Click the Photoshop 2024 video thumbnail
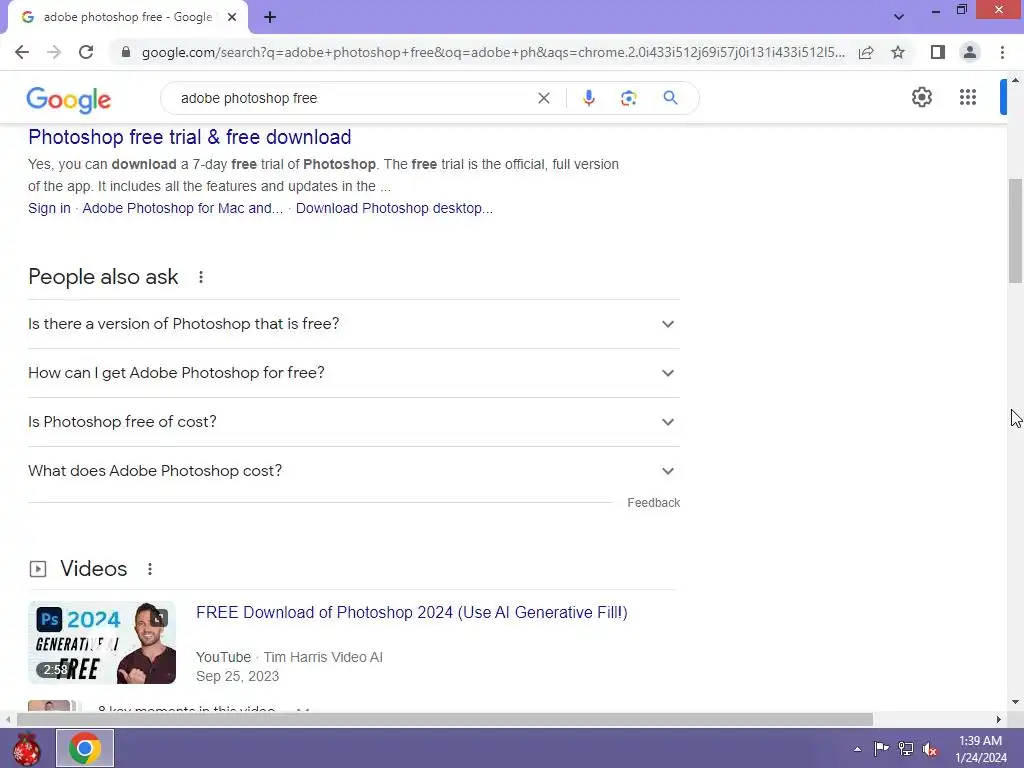 [102, 643]
